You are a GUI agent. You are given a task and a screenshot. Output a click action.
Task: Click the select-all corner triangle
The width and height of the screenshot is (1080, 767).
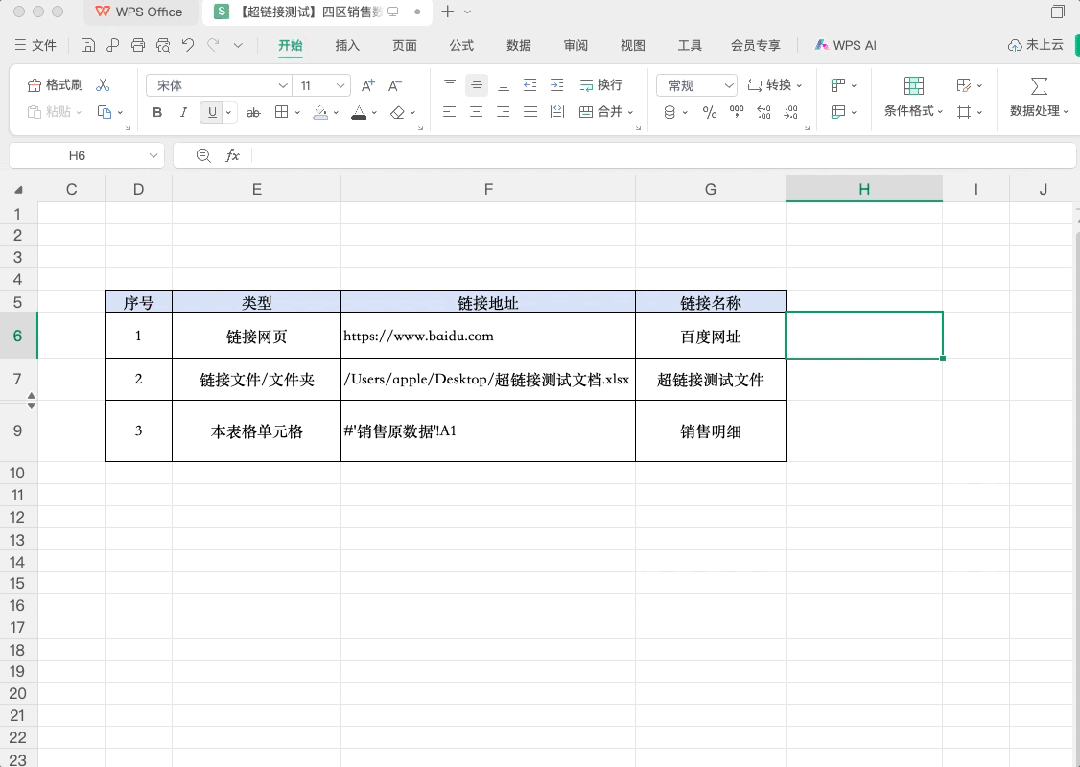click(x=19, y=190)
